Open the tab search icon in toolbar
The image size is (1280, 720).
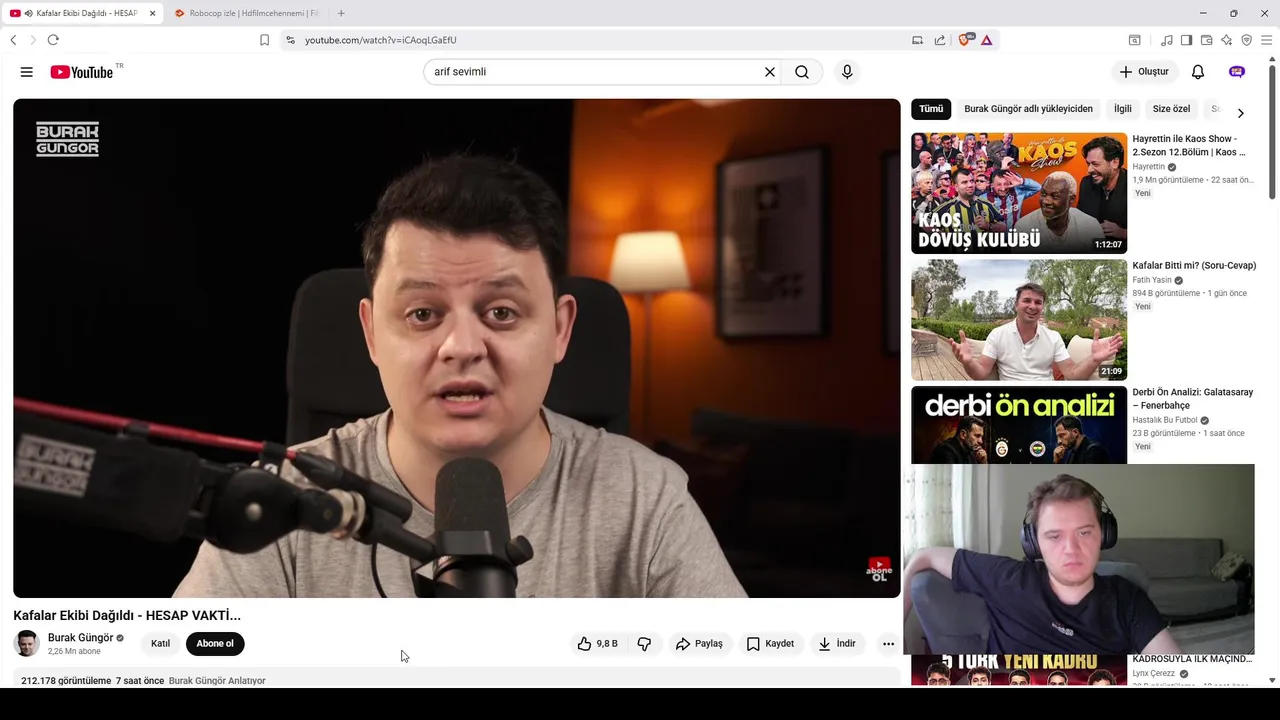[1134, 40]
